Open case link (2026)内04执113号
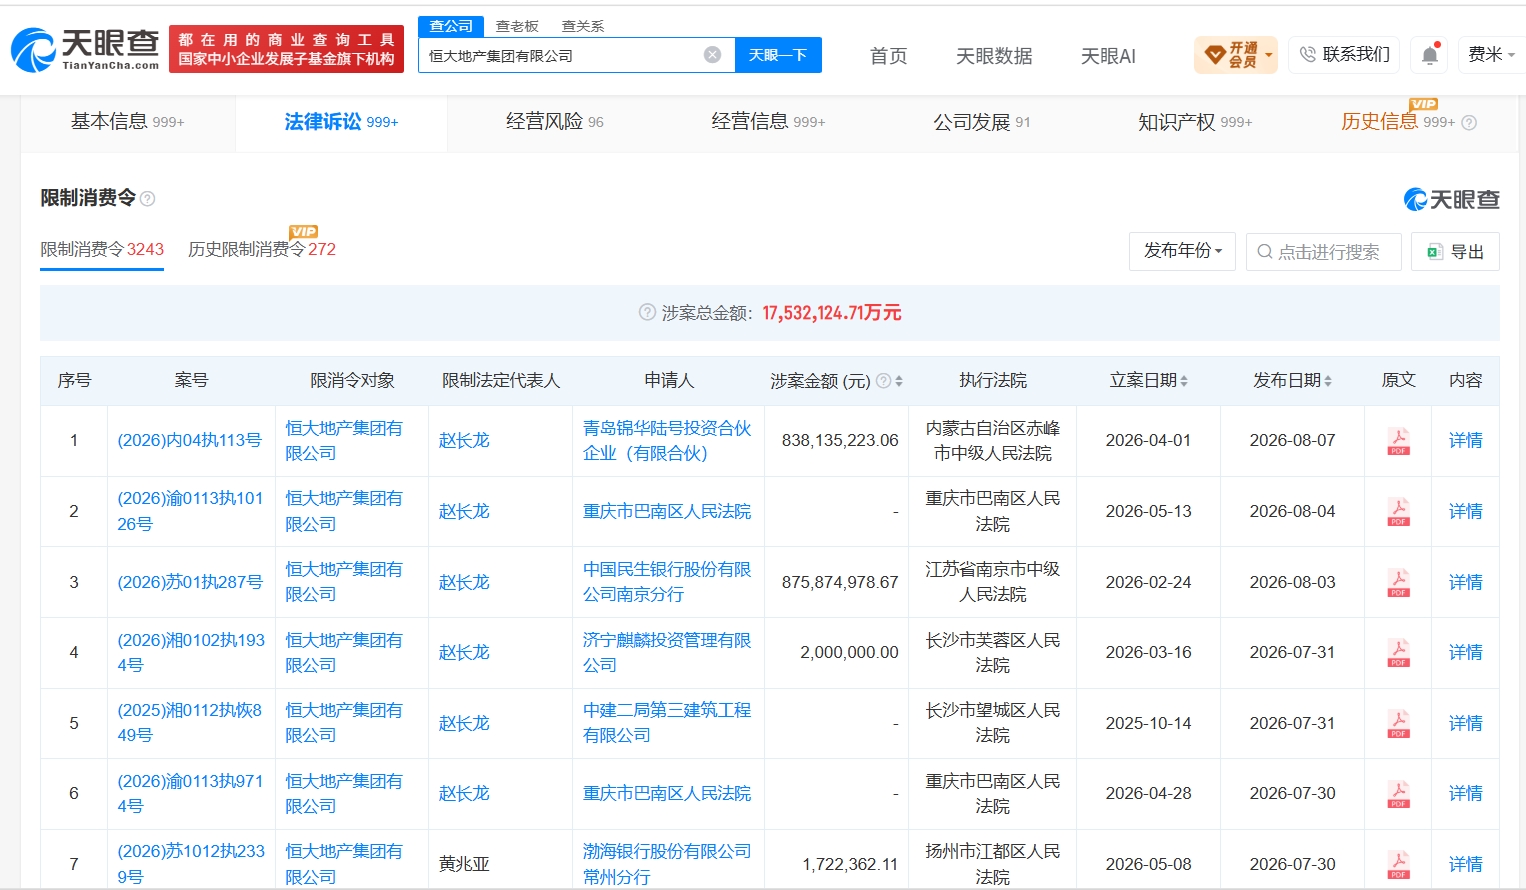 (x=190, y=440)
